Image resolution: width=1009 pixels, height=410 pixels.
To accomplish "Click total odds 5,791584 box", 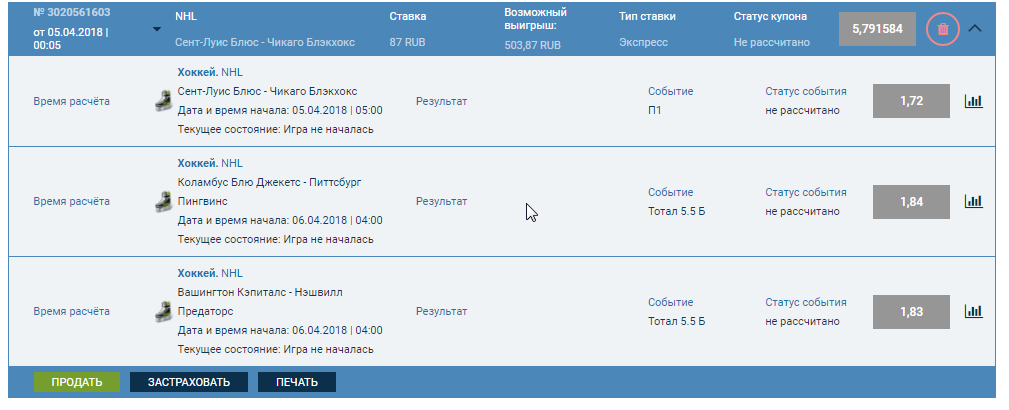I will pos(877,29).
